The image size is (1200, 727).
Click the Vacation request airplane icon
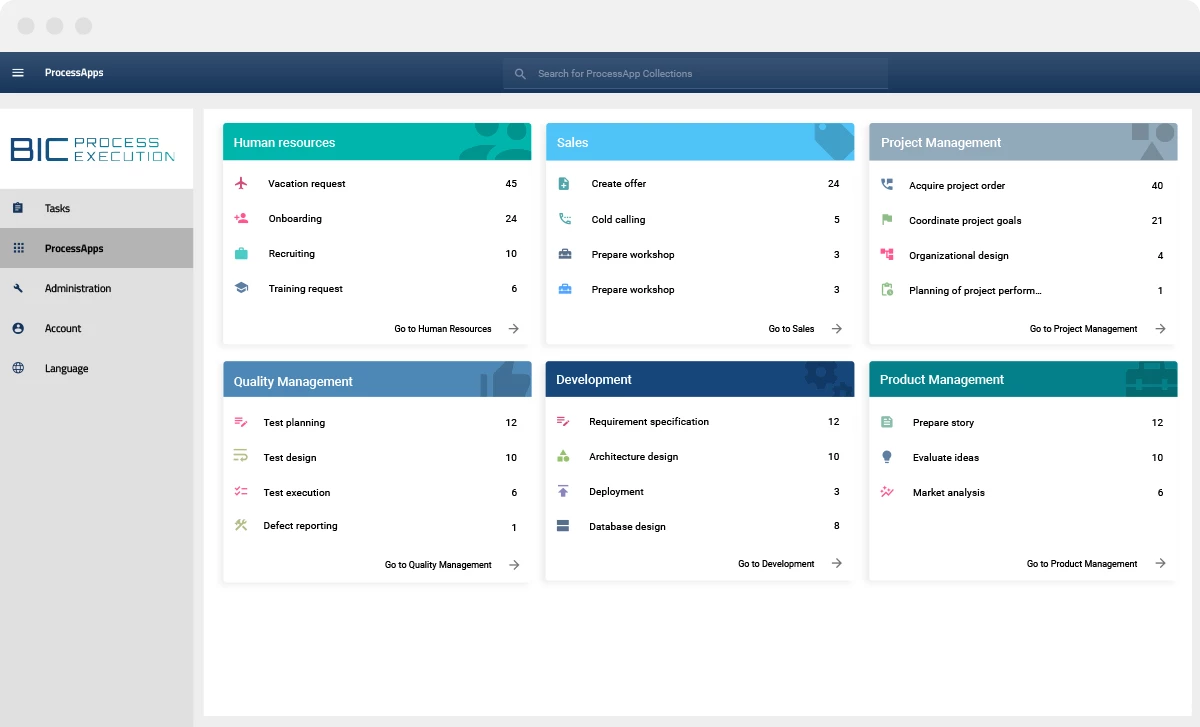click(241, 184)
